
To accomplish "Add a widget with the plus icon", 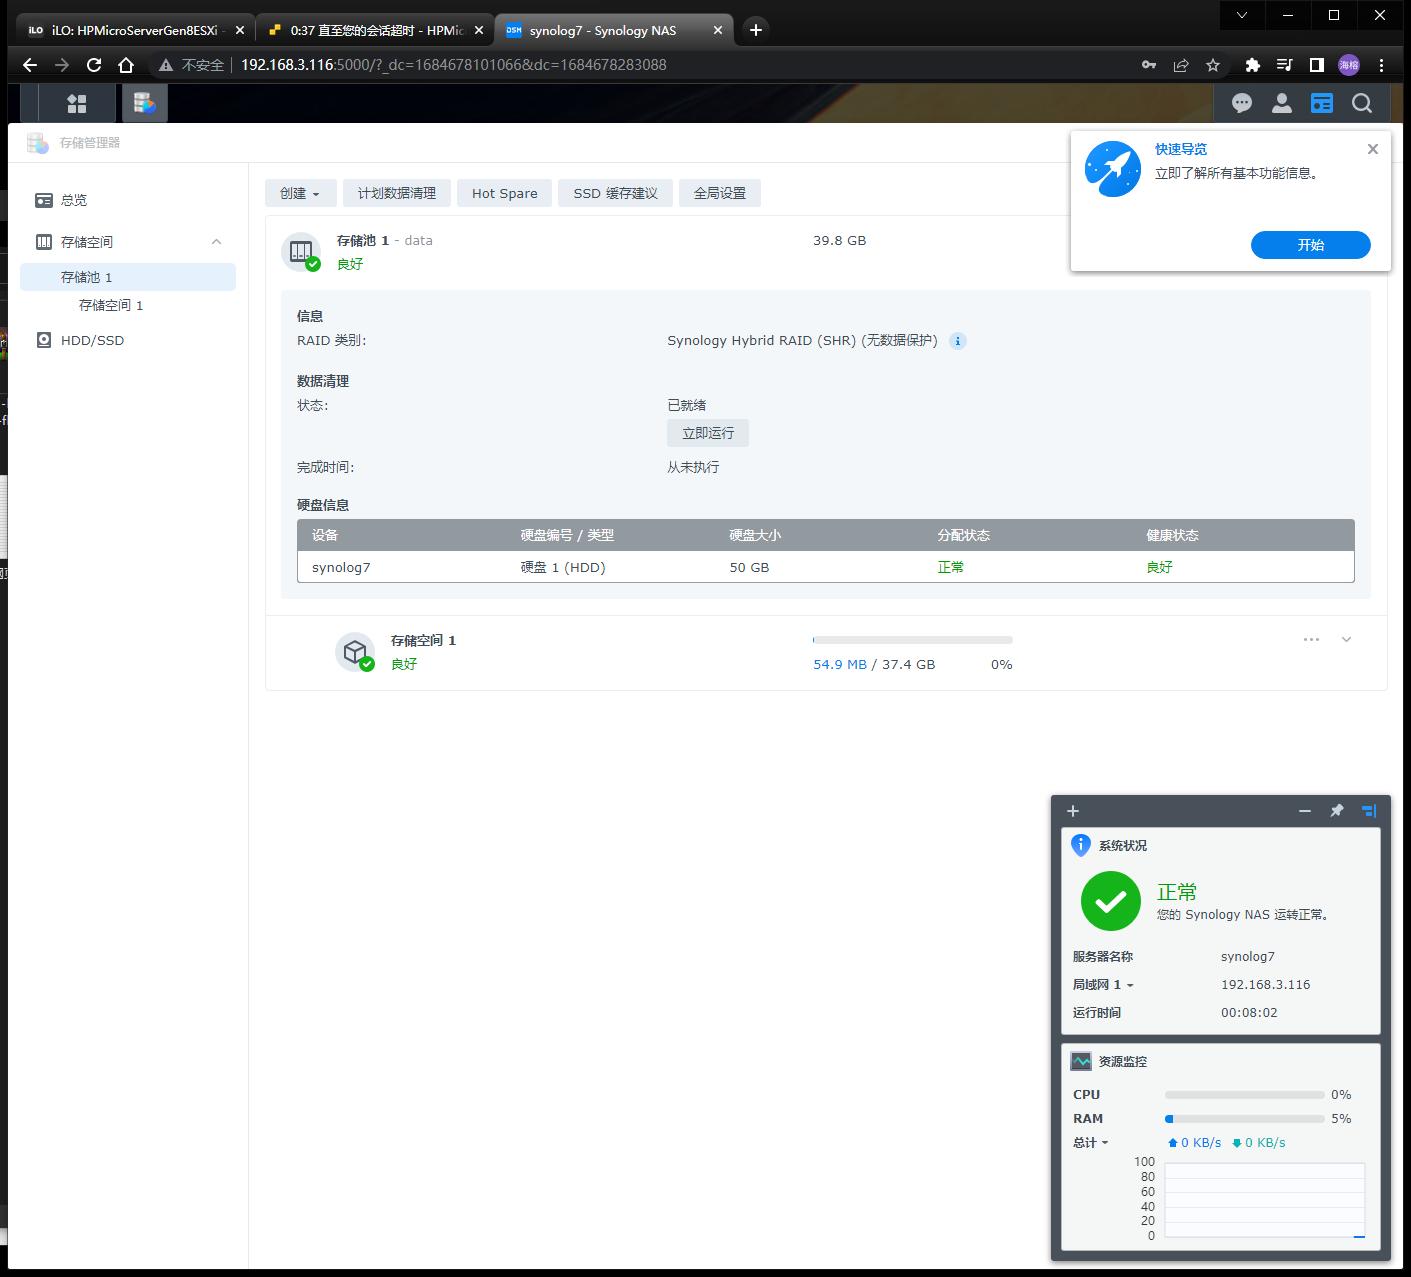I will click(1073, 811).
